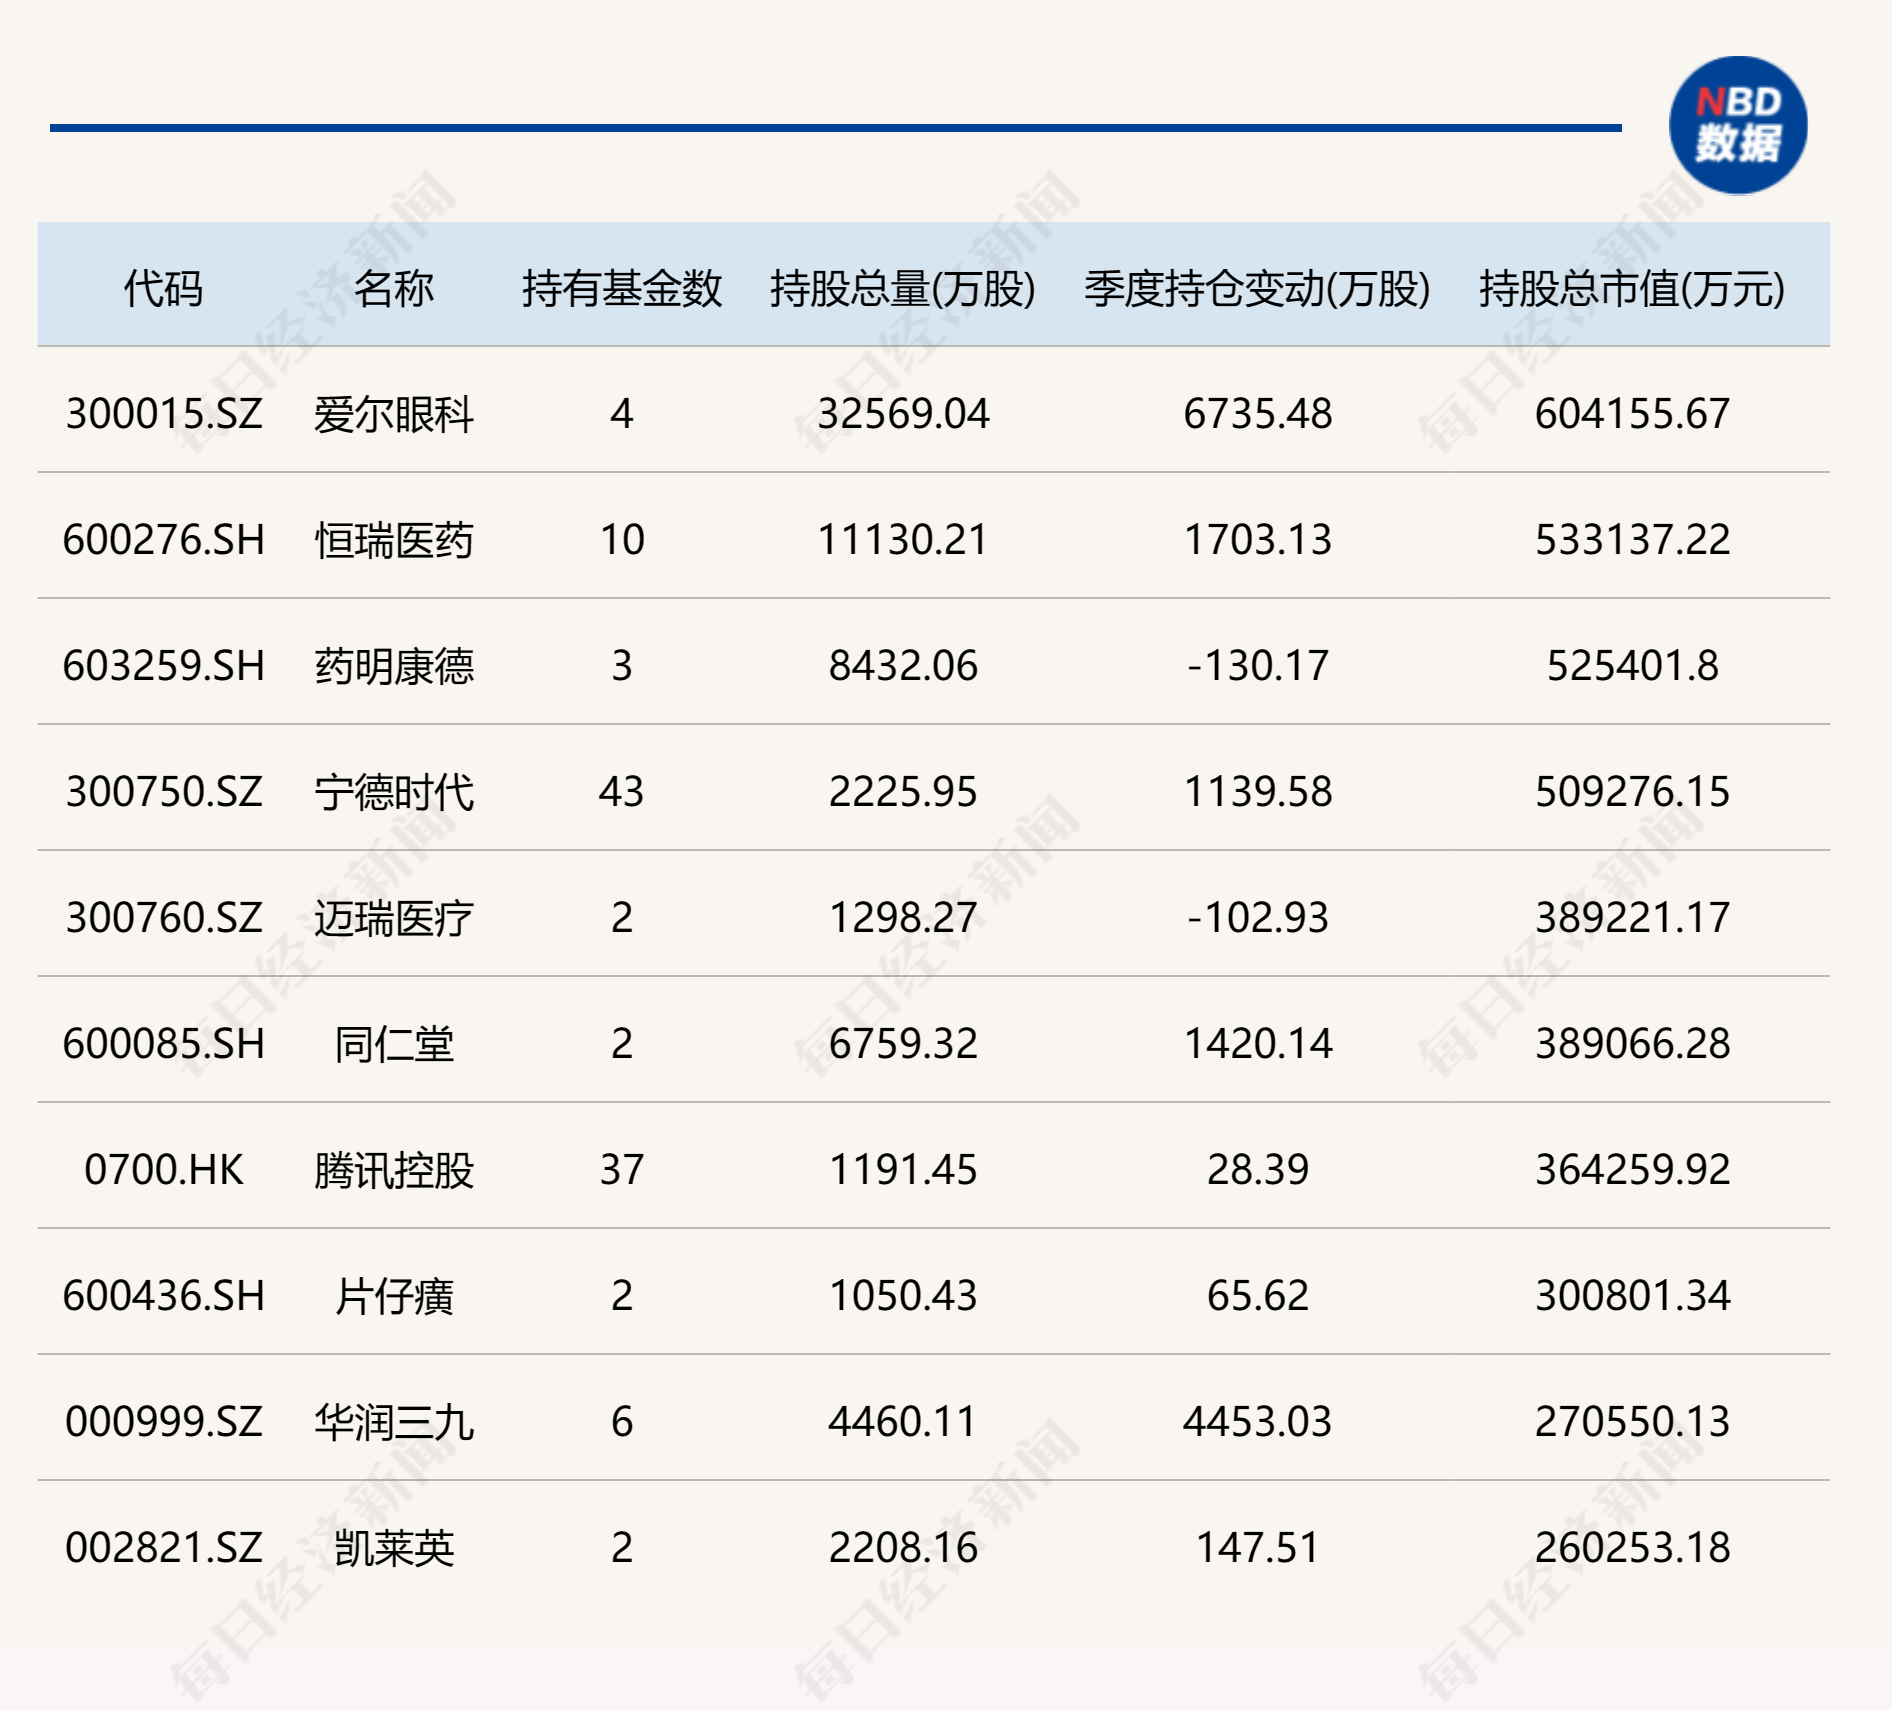Click stock name 片仔癀
The width and height of the screenshot is (1892, 1710).
393,1297
